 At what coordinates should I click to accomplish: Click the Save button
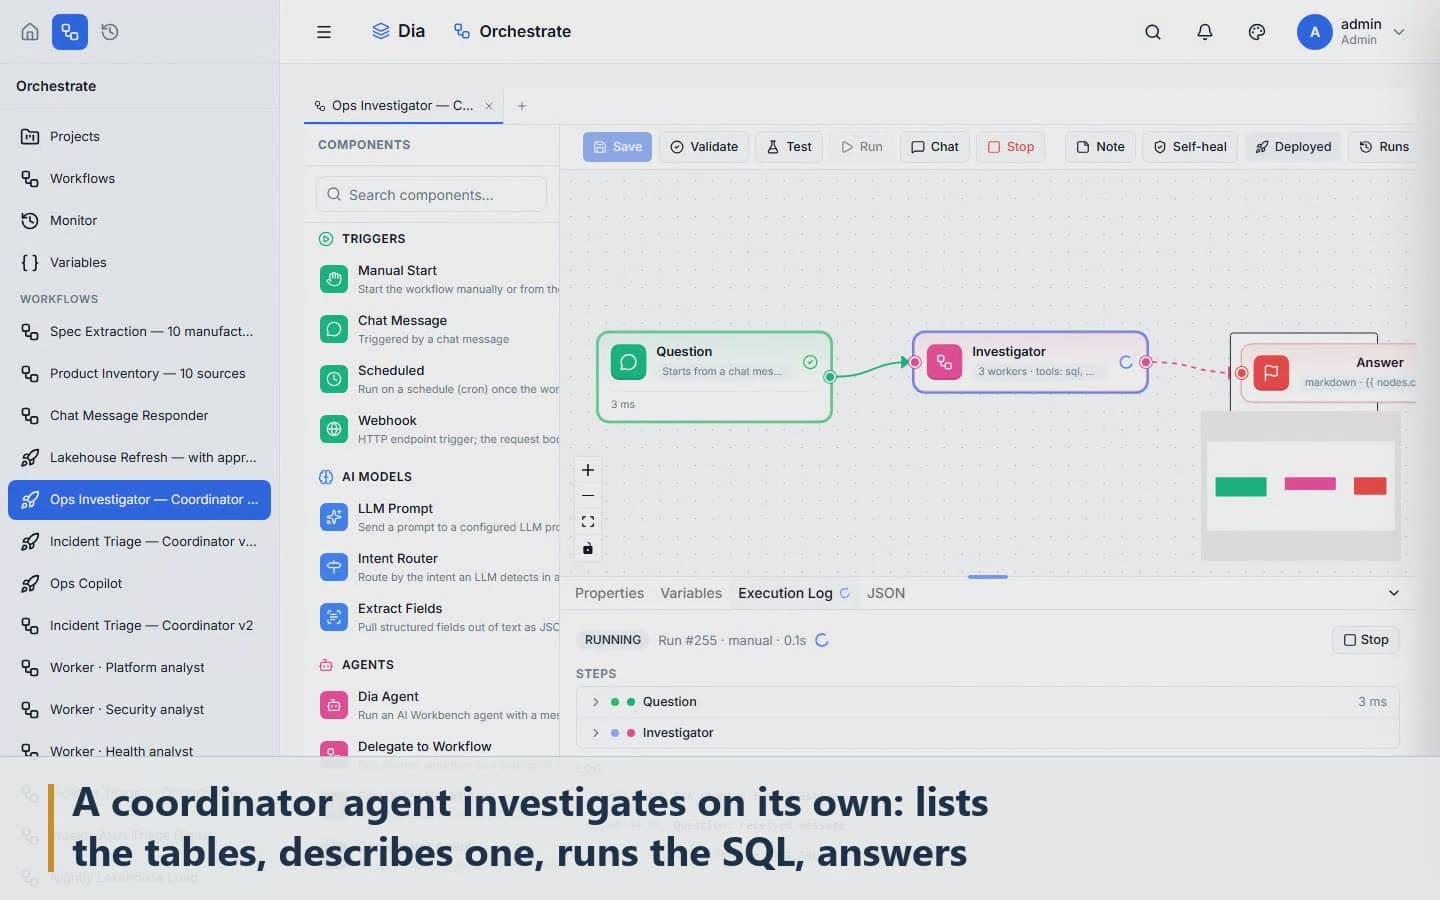coord(618,147)
